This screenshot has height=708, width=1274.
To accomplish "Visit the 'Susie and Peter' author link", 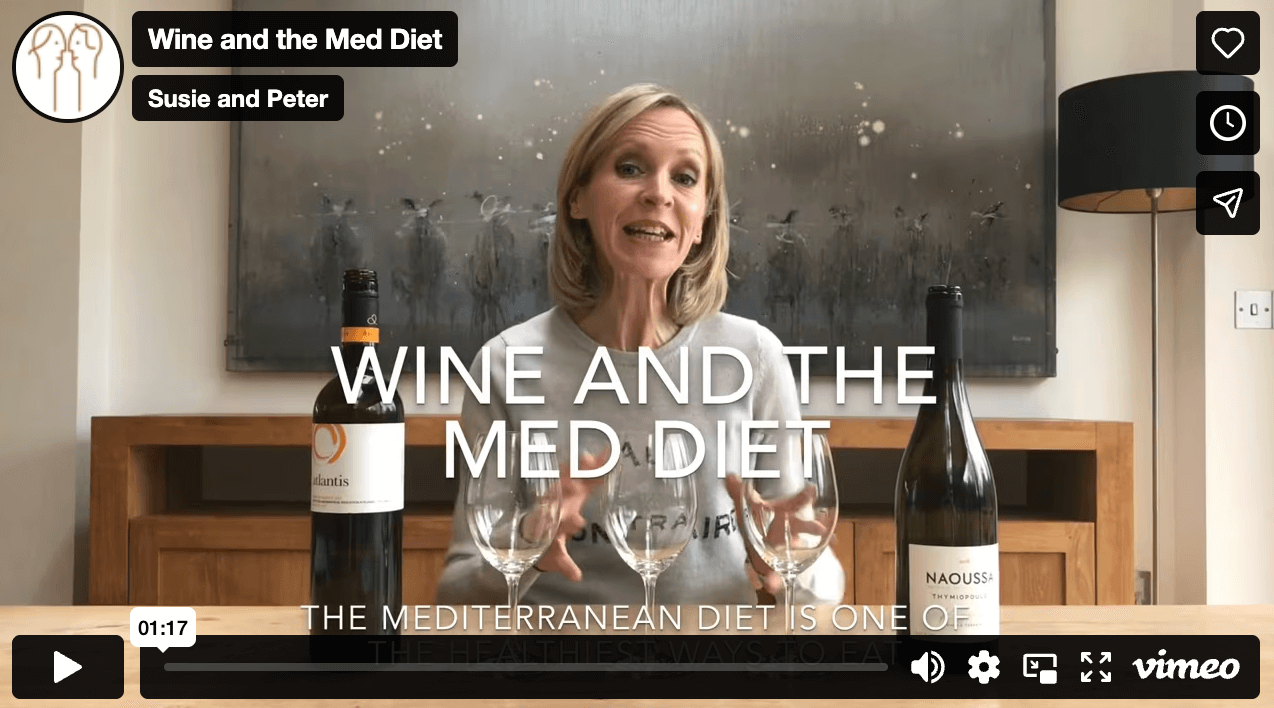I will click(x=238, y=98).
